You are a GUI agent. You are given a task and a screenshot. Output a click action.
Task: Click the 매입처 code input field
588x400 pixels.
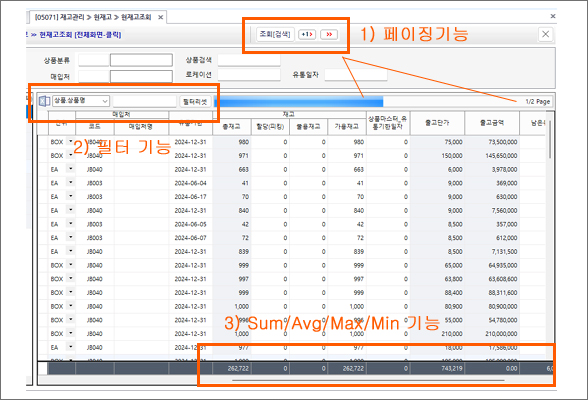click(x=93, y=76)
